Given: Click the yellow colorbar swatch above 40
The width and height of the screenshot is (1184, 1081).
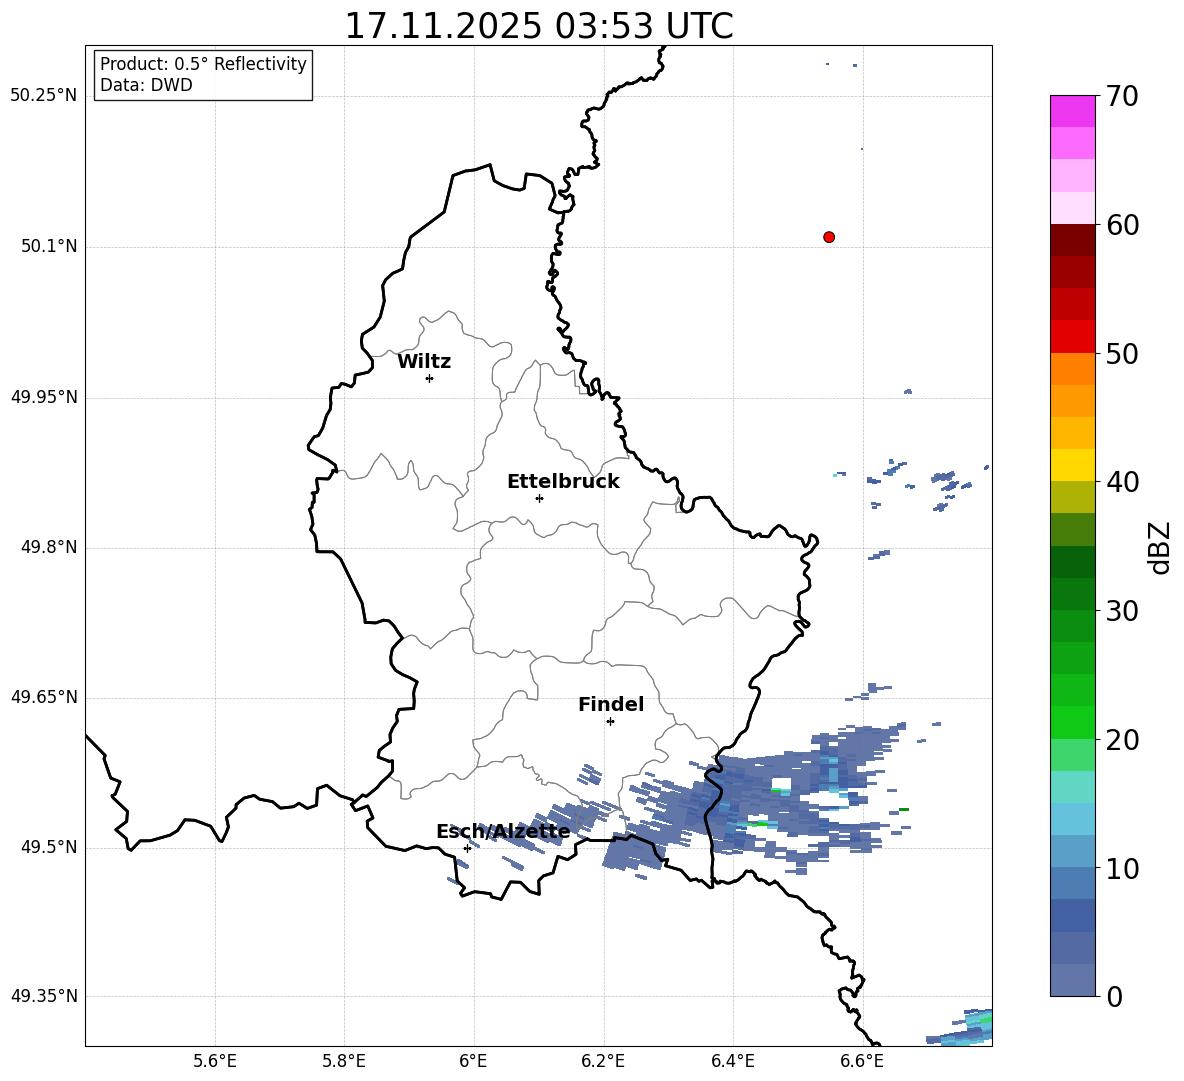Looking at the screenshot, I should pos(1072,465).
